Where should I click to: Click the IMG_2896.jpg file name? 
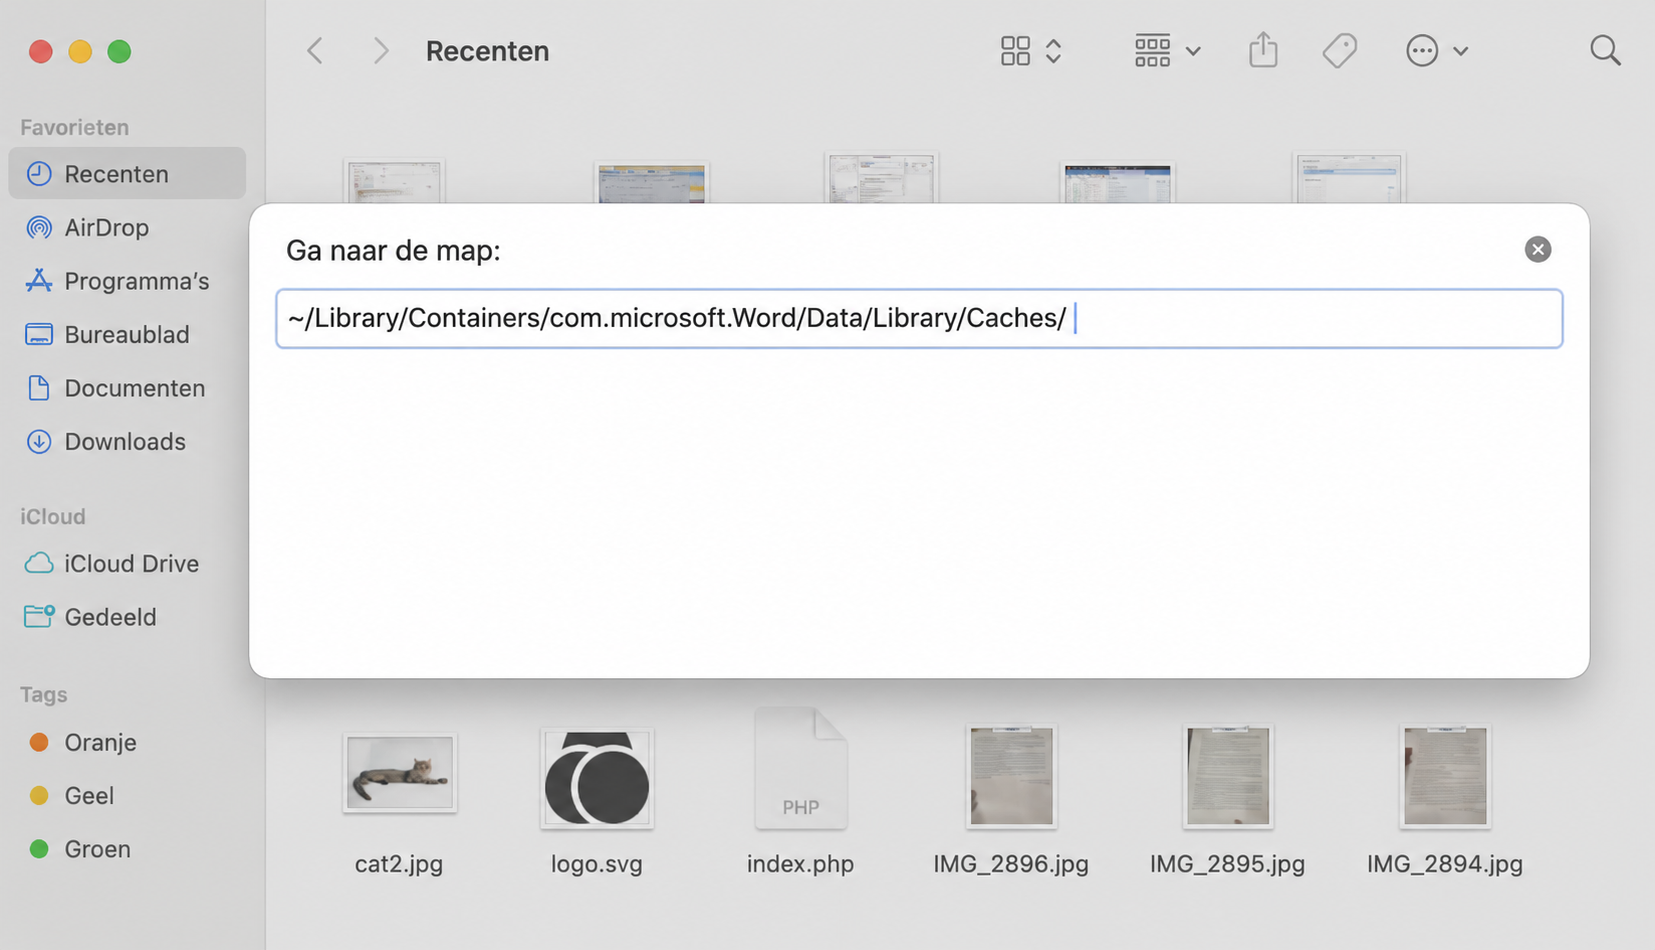pyautogui.click(x=1011, y=864)
